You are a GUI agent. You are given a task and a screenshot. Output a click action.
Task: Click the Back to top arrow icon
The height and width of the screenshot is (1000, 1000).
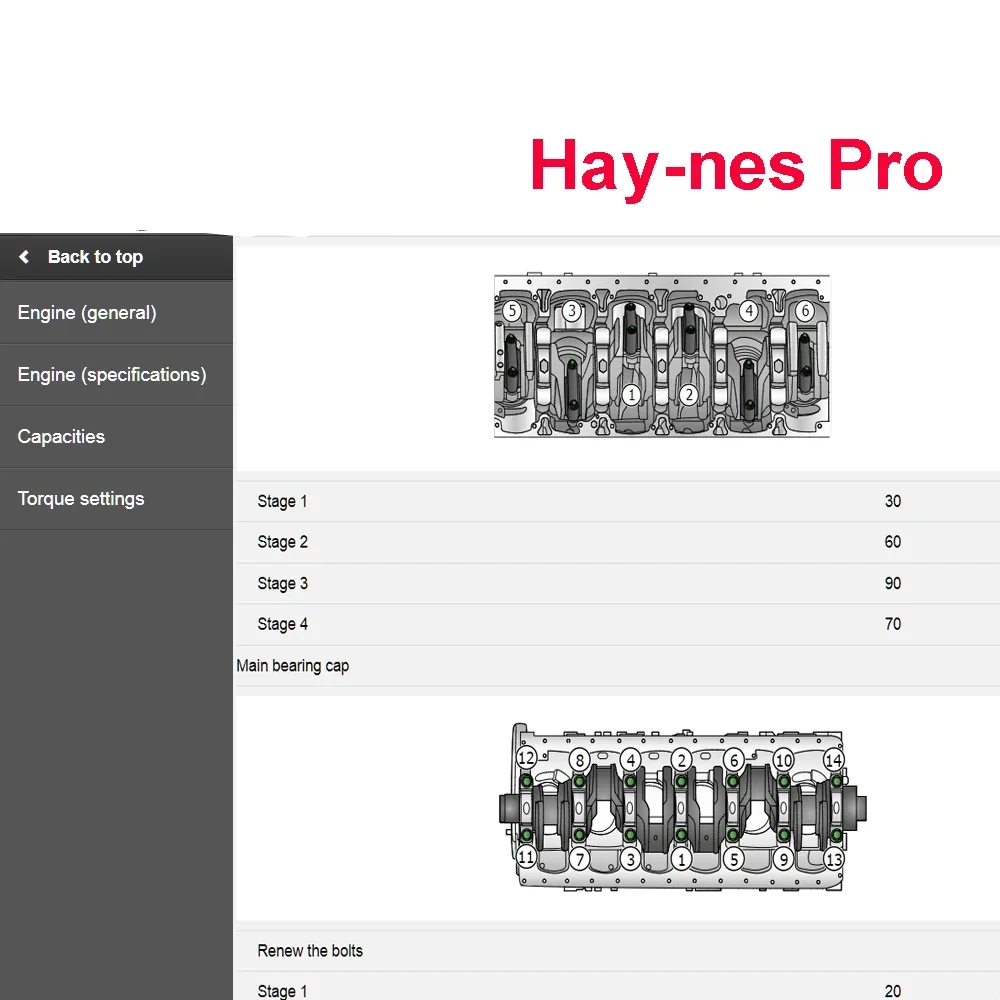[24, 257]
